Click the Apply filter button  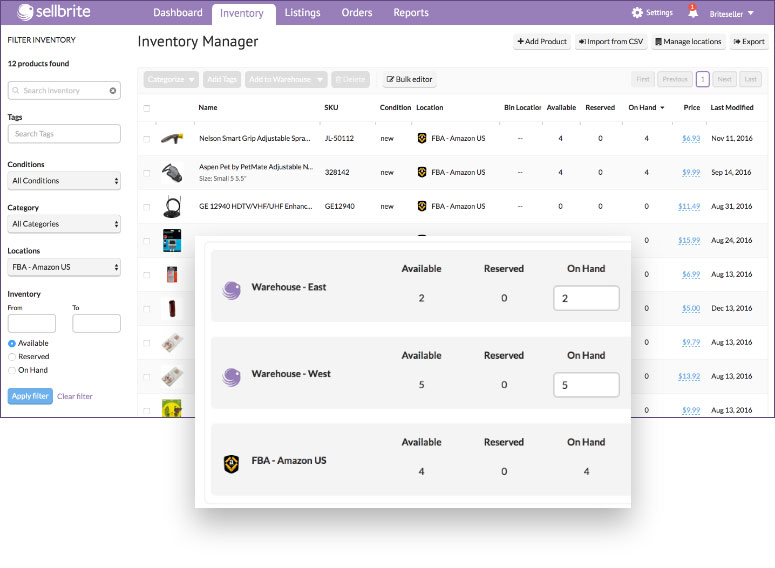30,396
